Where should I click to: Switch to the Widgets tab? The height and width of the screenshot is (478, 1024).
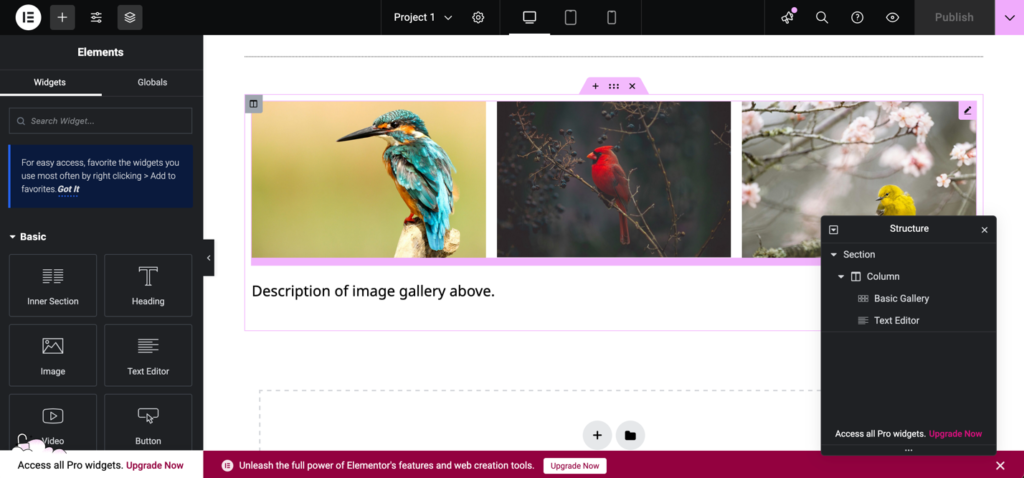50,82
